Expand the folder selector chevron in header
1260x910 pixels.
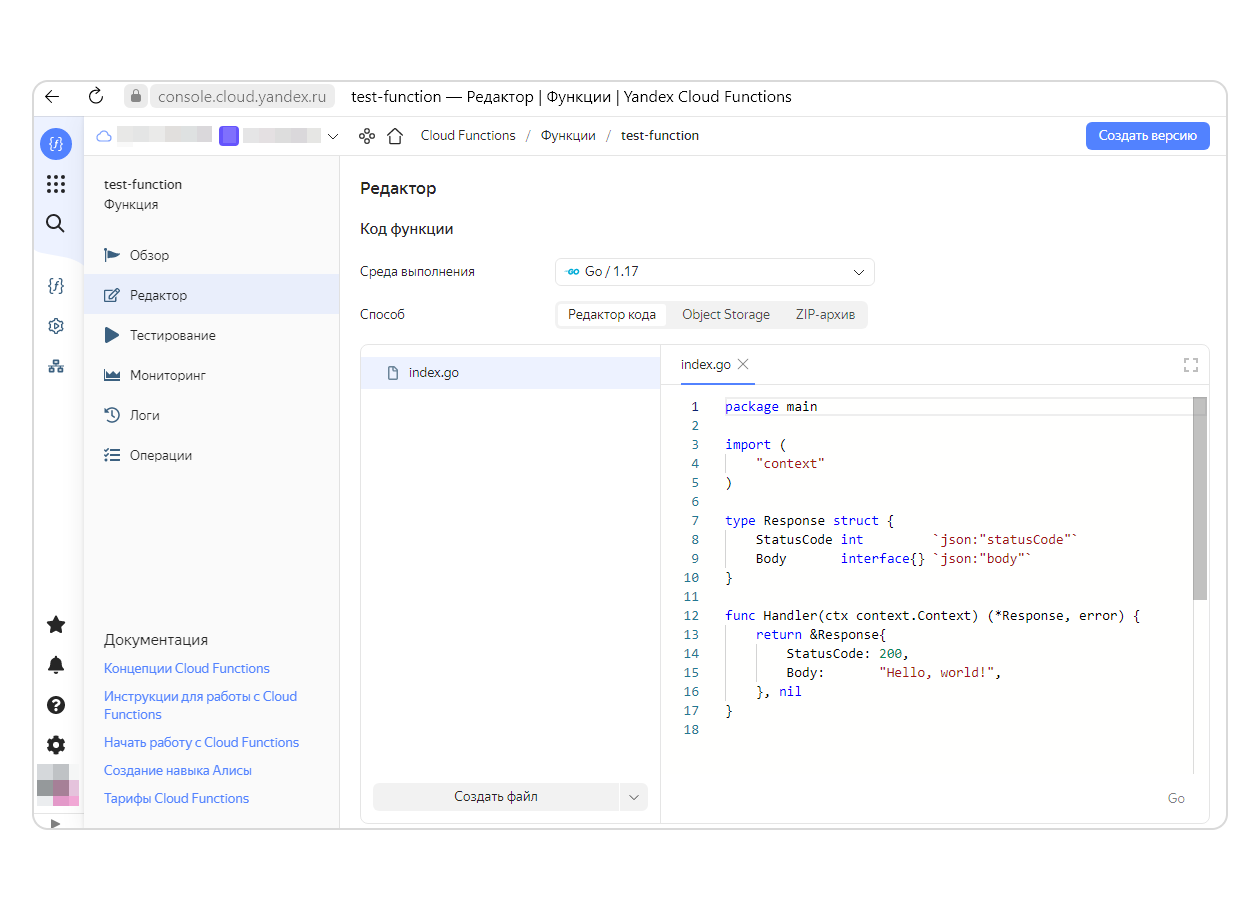(333, 136)
